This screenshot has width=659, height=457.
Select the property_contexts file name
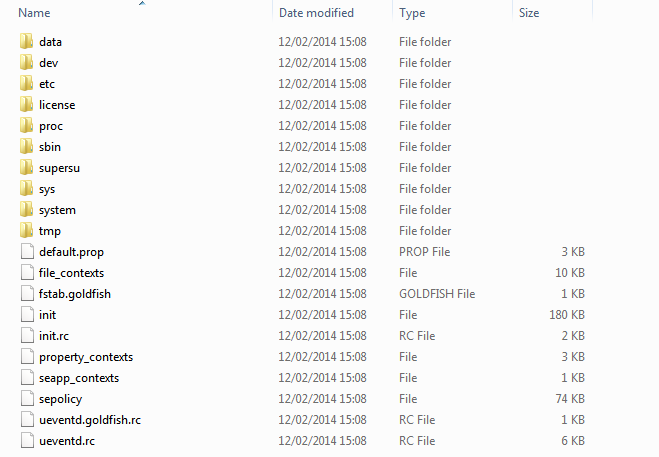[x=86, y=357]
